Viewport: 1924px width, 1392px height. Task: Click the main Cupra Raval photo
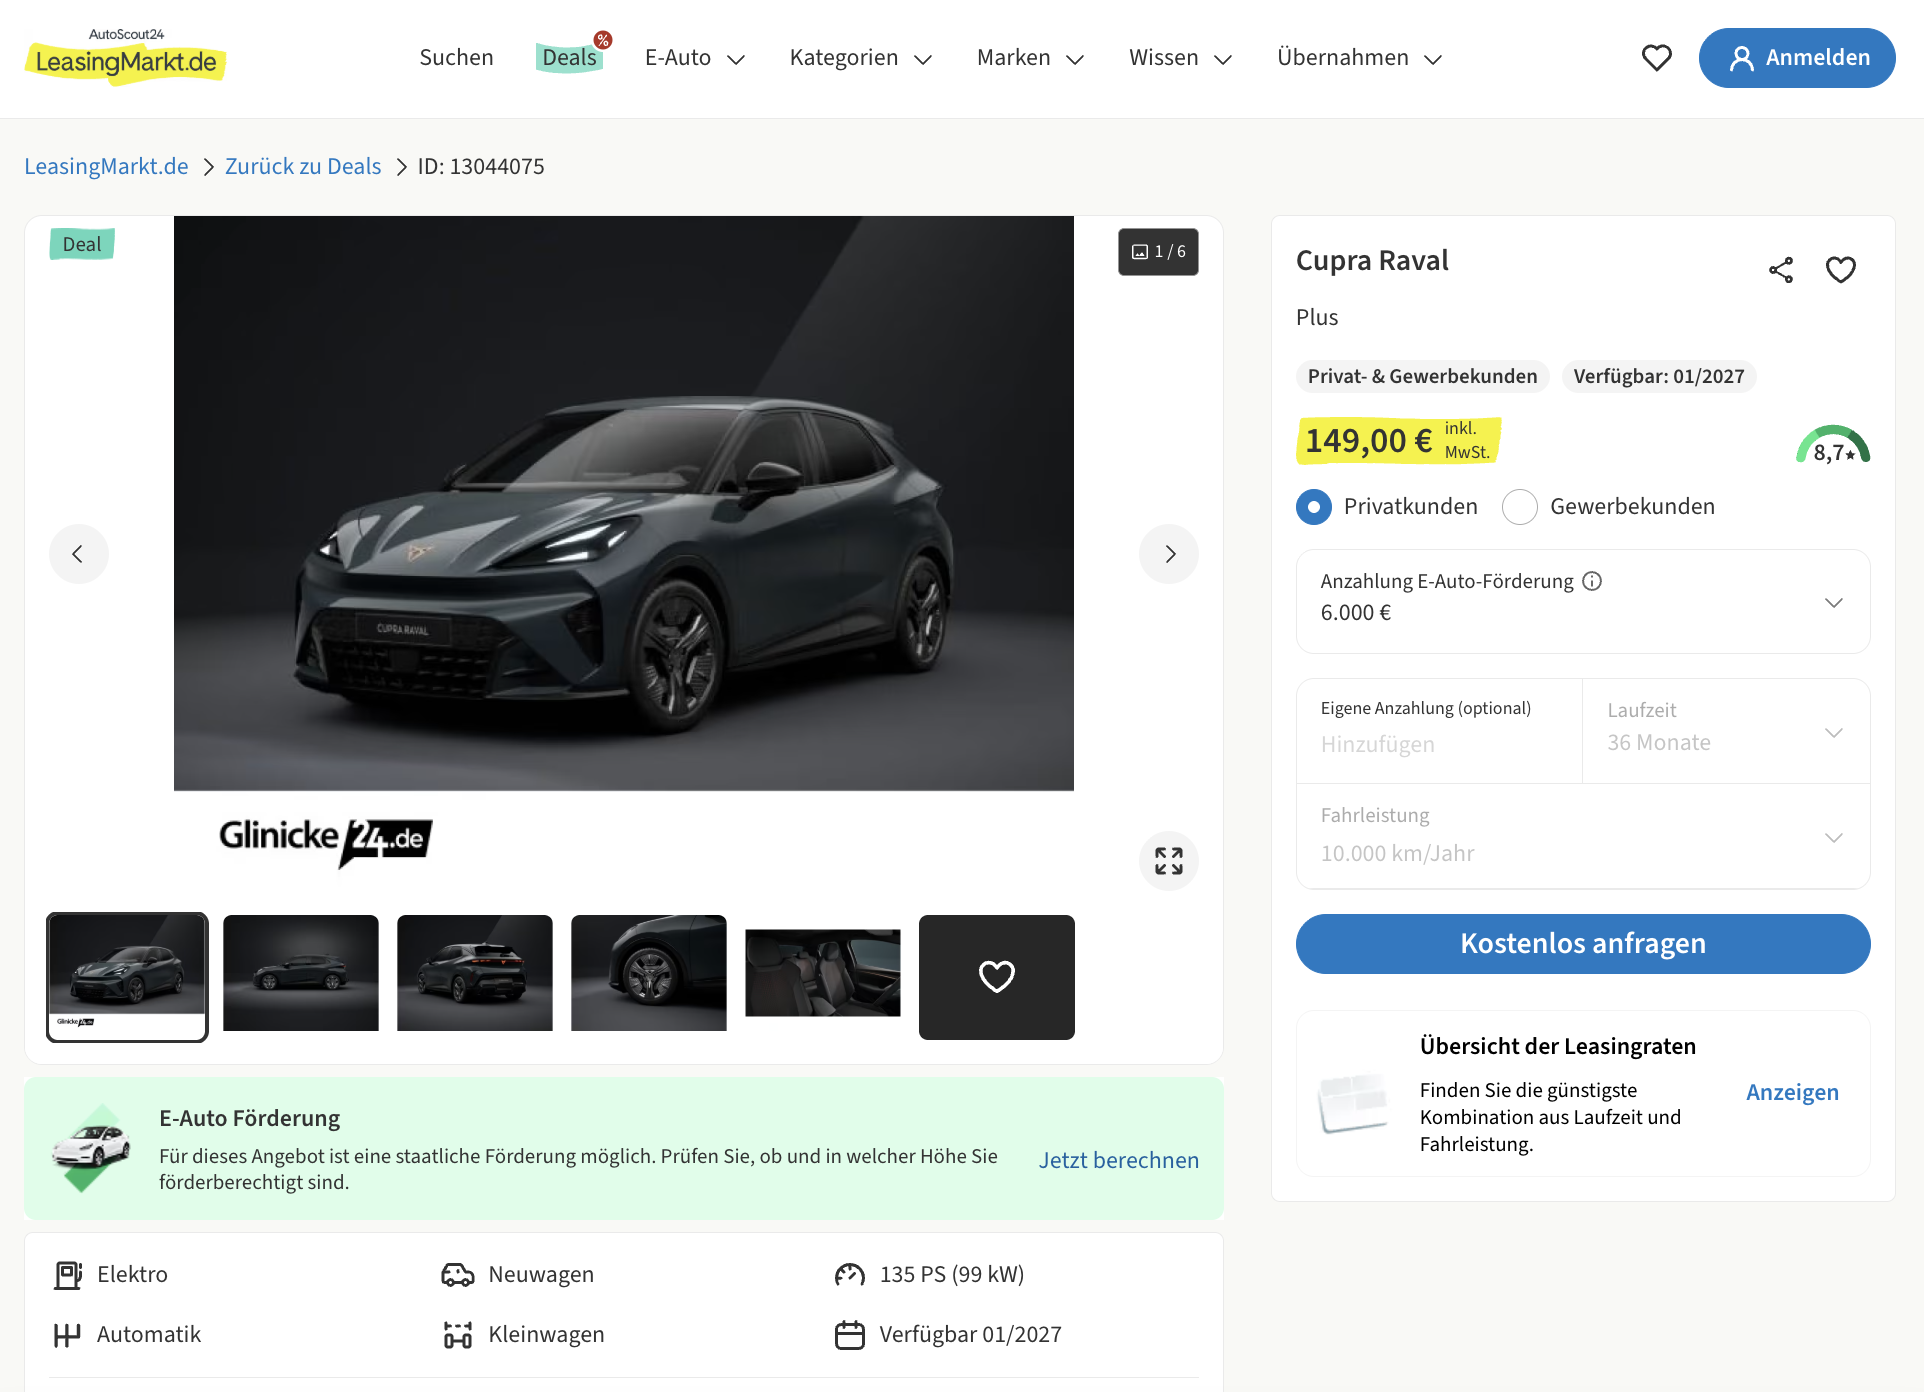pyautogui.click(x=624, y=503)
